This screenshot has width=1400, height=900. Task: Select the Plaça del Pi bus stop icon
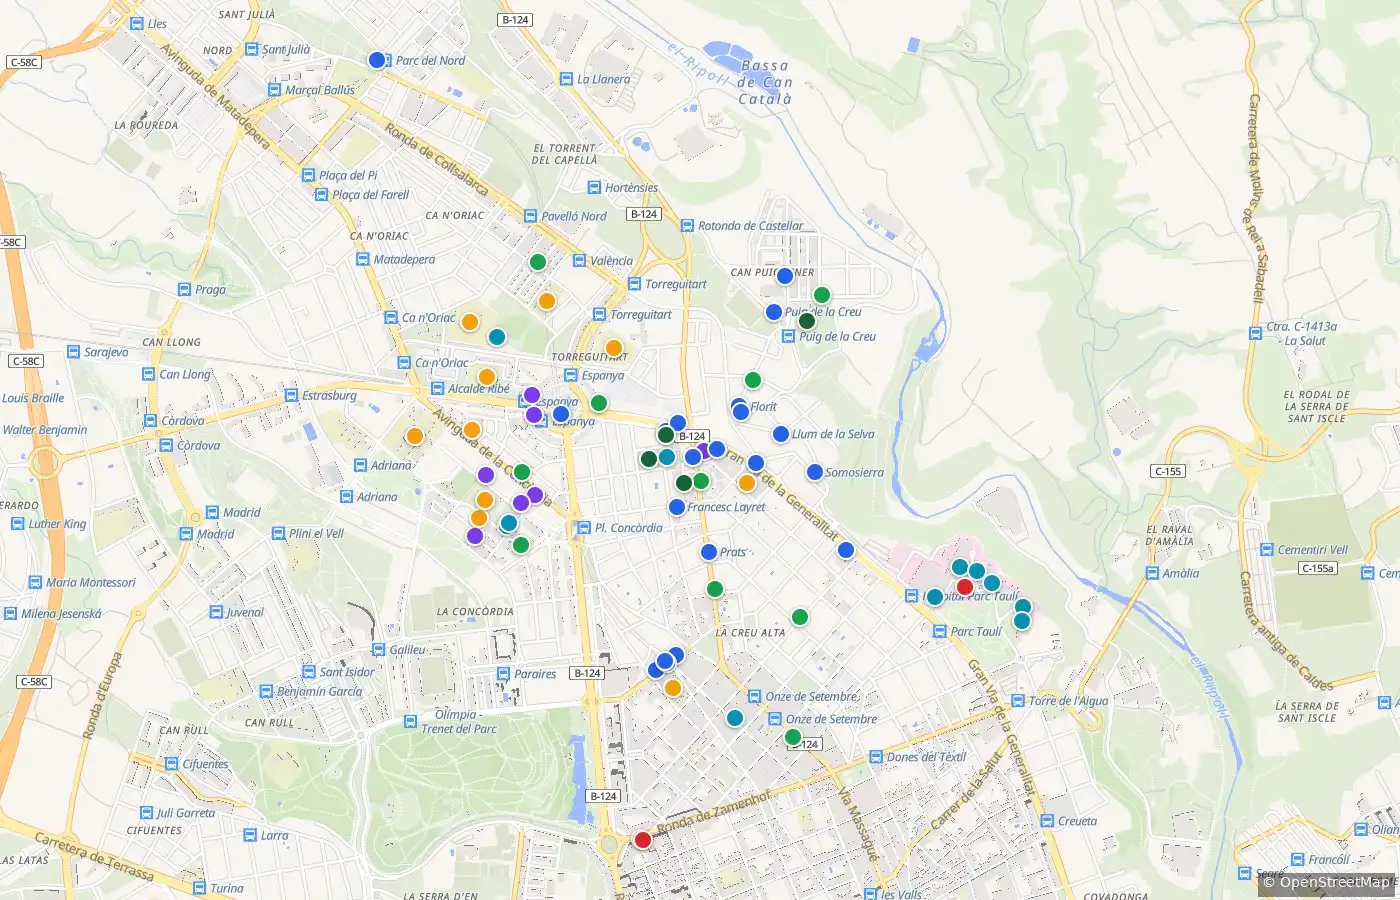(x=308, y=175)
